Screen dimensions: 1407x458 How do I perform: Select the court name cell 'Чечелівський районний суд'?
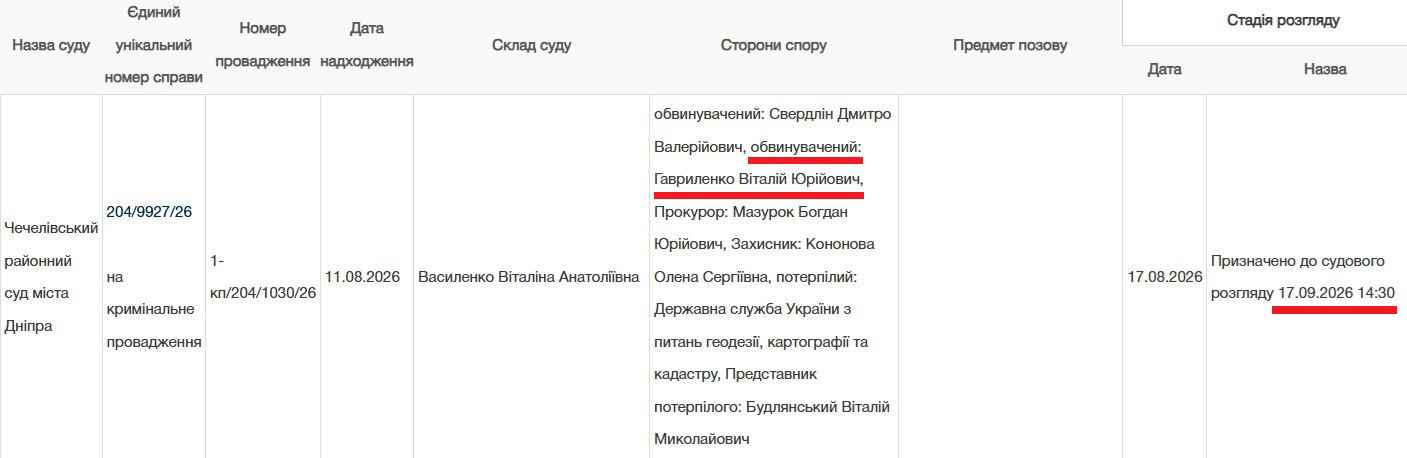tap(51, 277)
